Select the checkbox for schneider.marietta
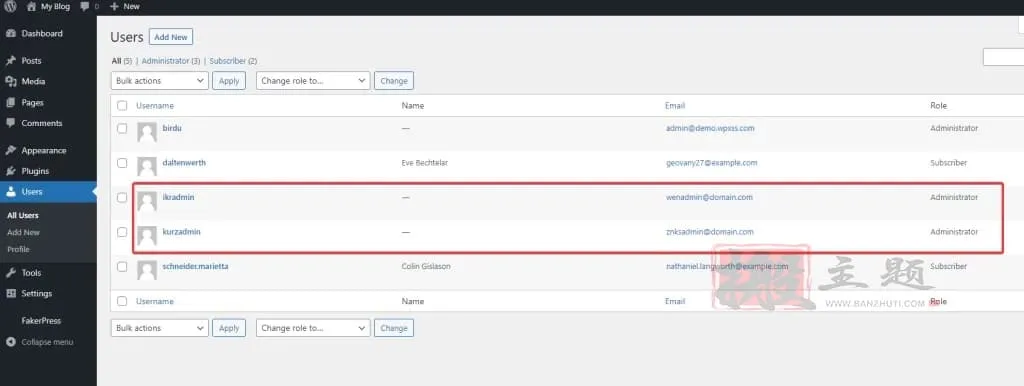 pos(122,266)
